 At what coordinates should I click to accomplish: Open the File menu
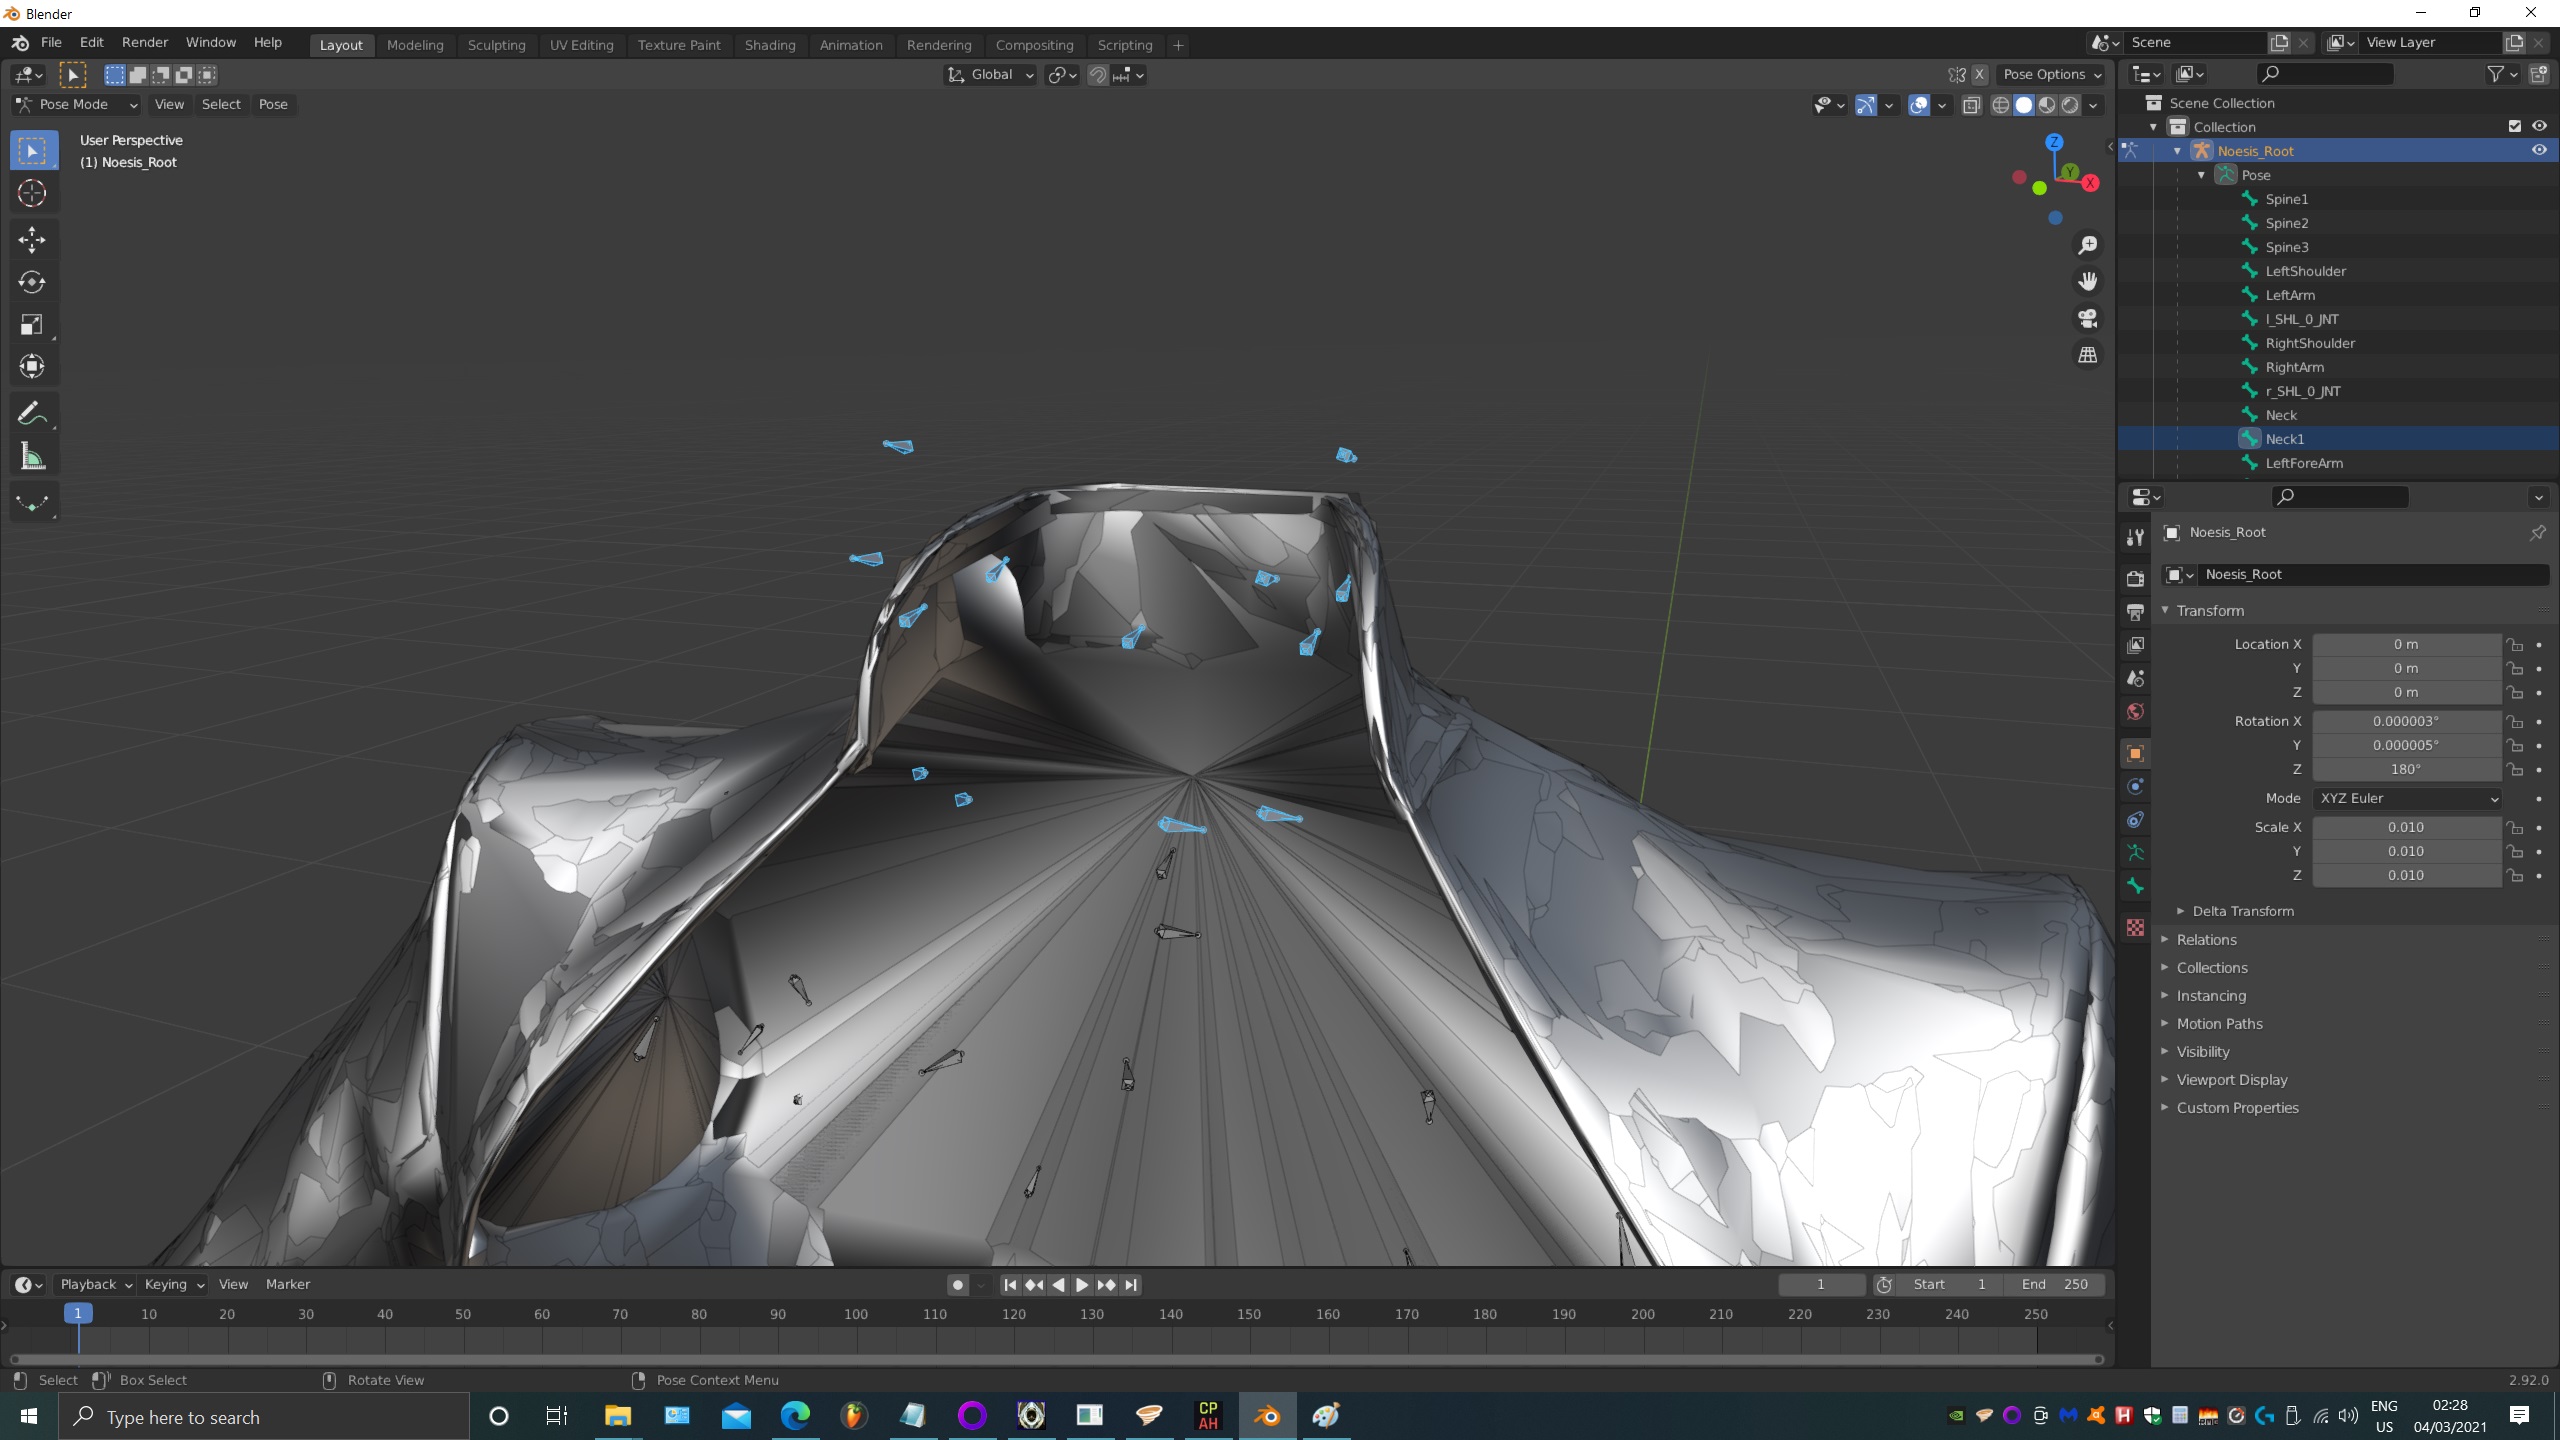[x=51, y=43]
